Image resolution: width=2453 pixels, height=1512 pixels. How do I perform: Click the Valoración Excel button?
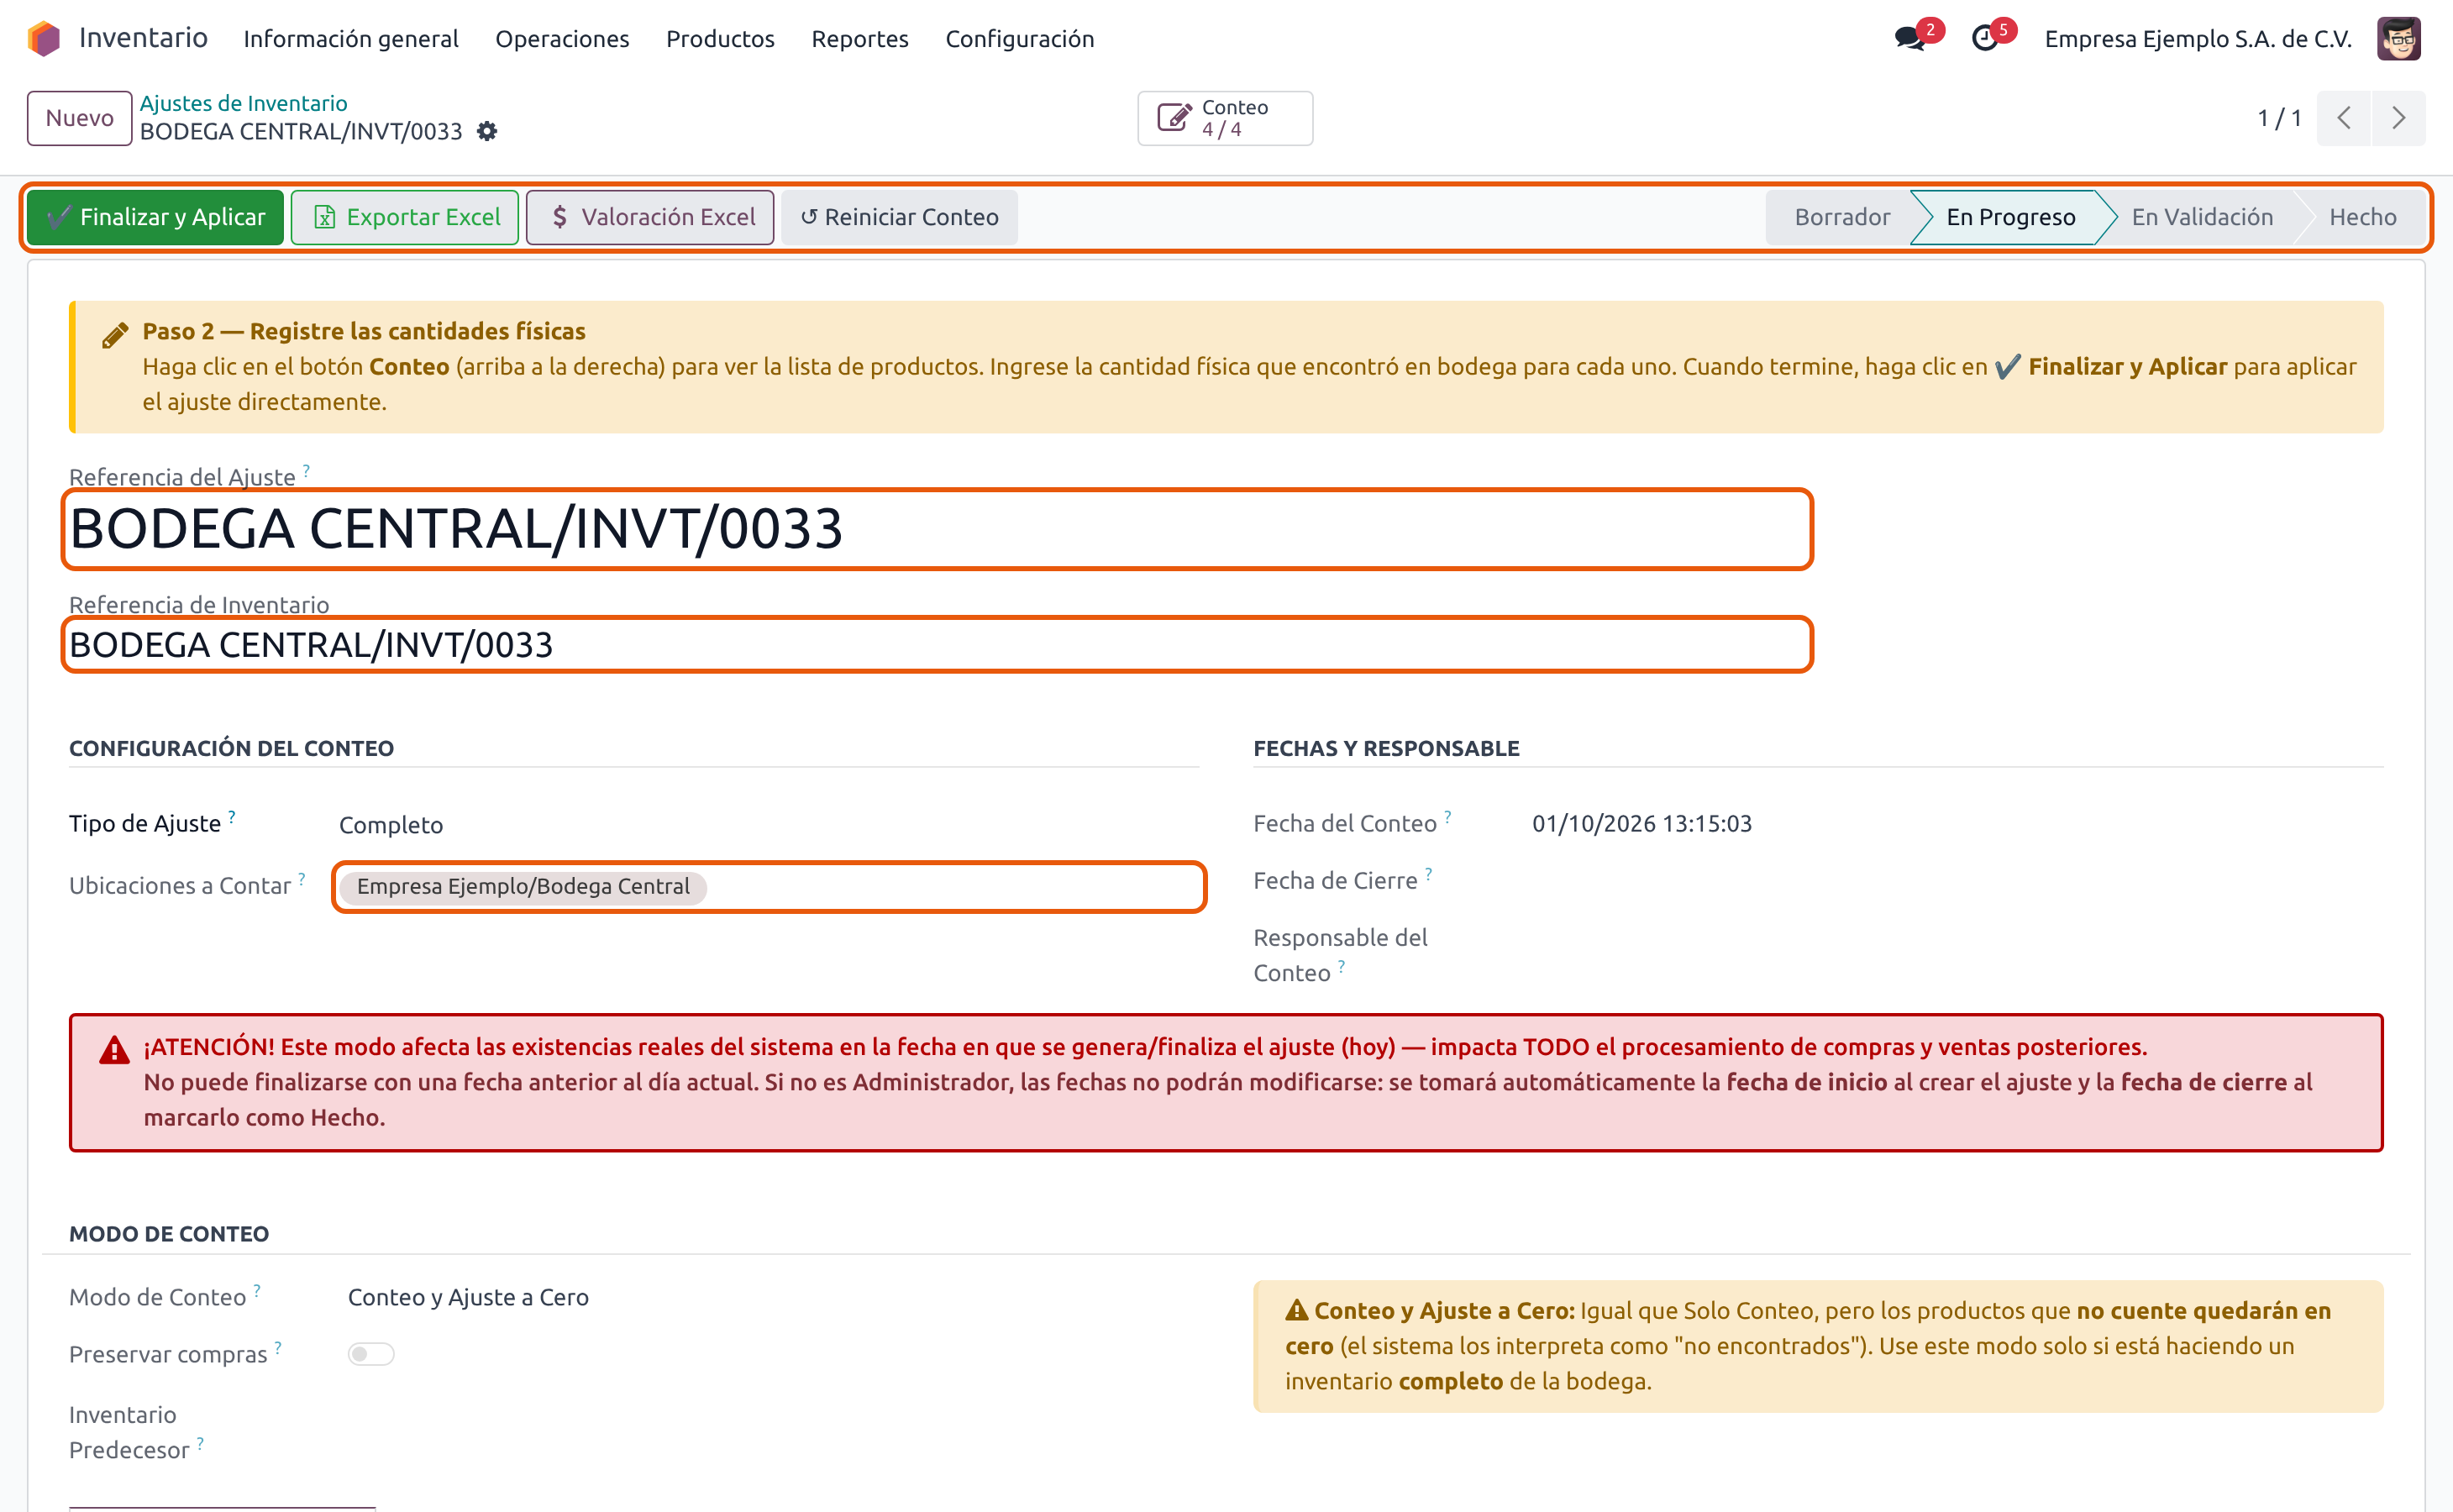(650, 217)
